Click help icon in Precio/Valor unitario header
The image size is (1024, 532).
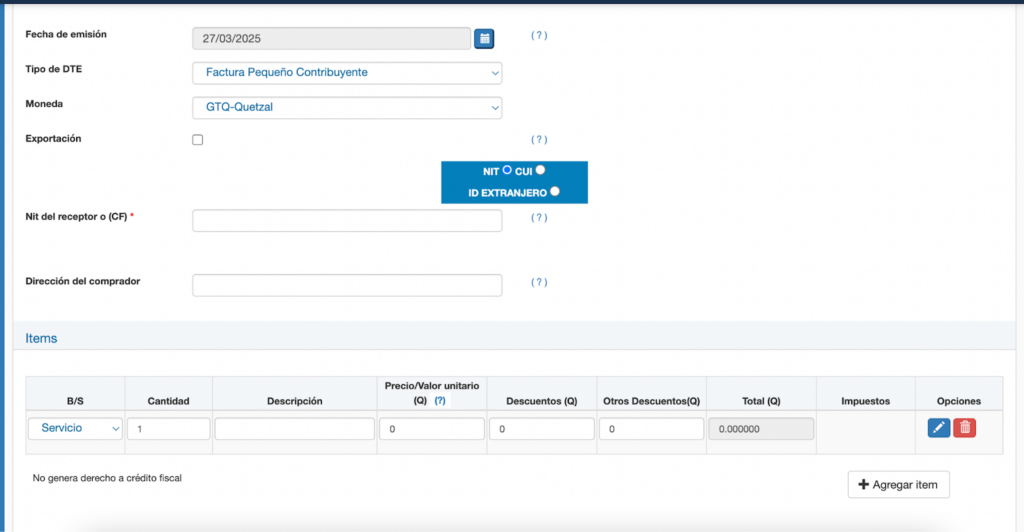pos(440,400)
